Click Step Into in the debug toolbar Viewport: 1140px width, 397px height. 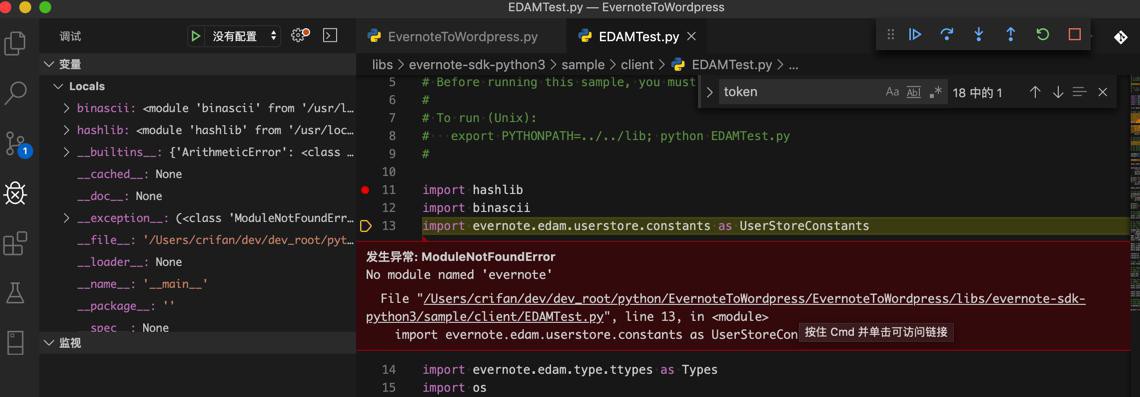coord(979,34)
